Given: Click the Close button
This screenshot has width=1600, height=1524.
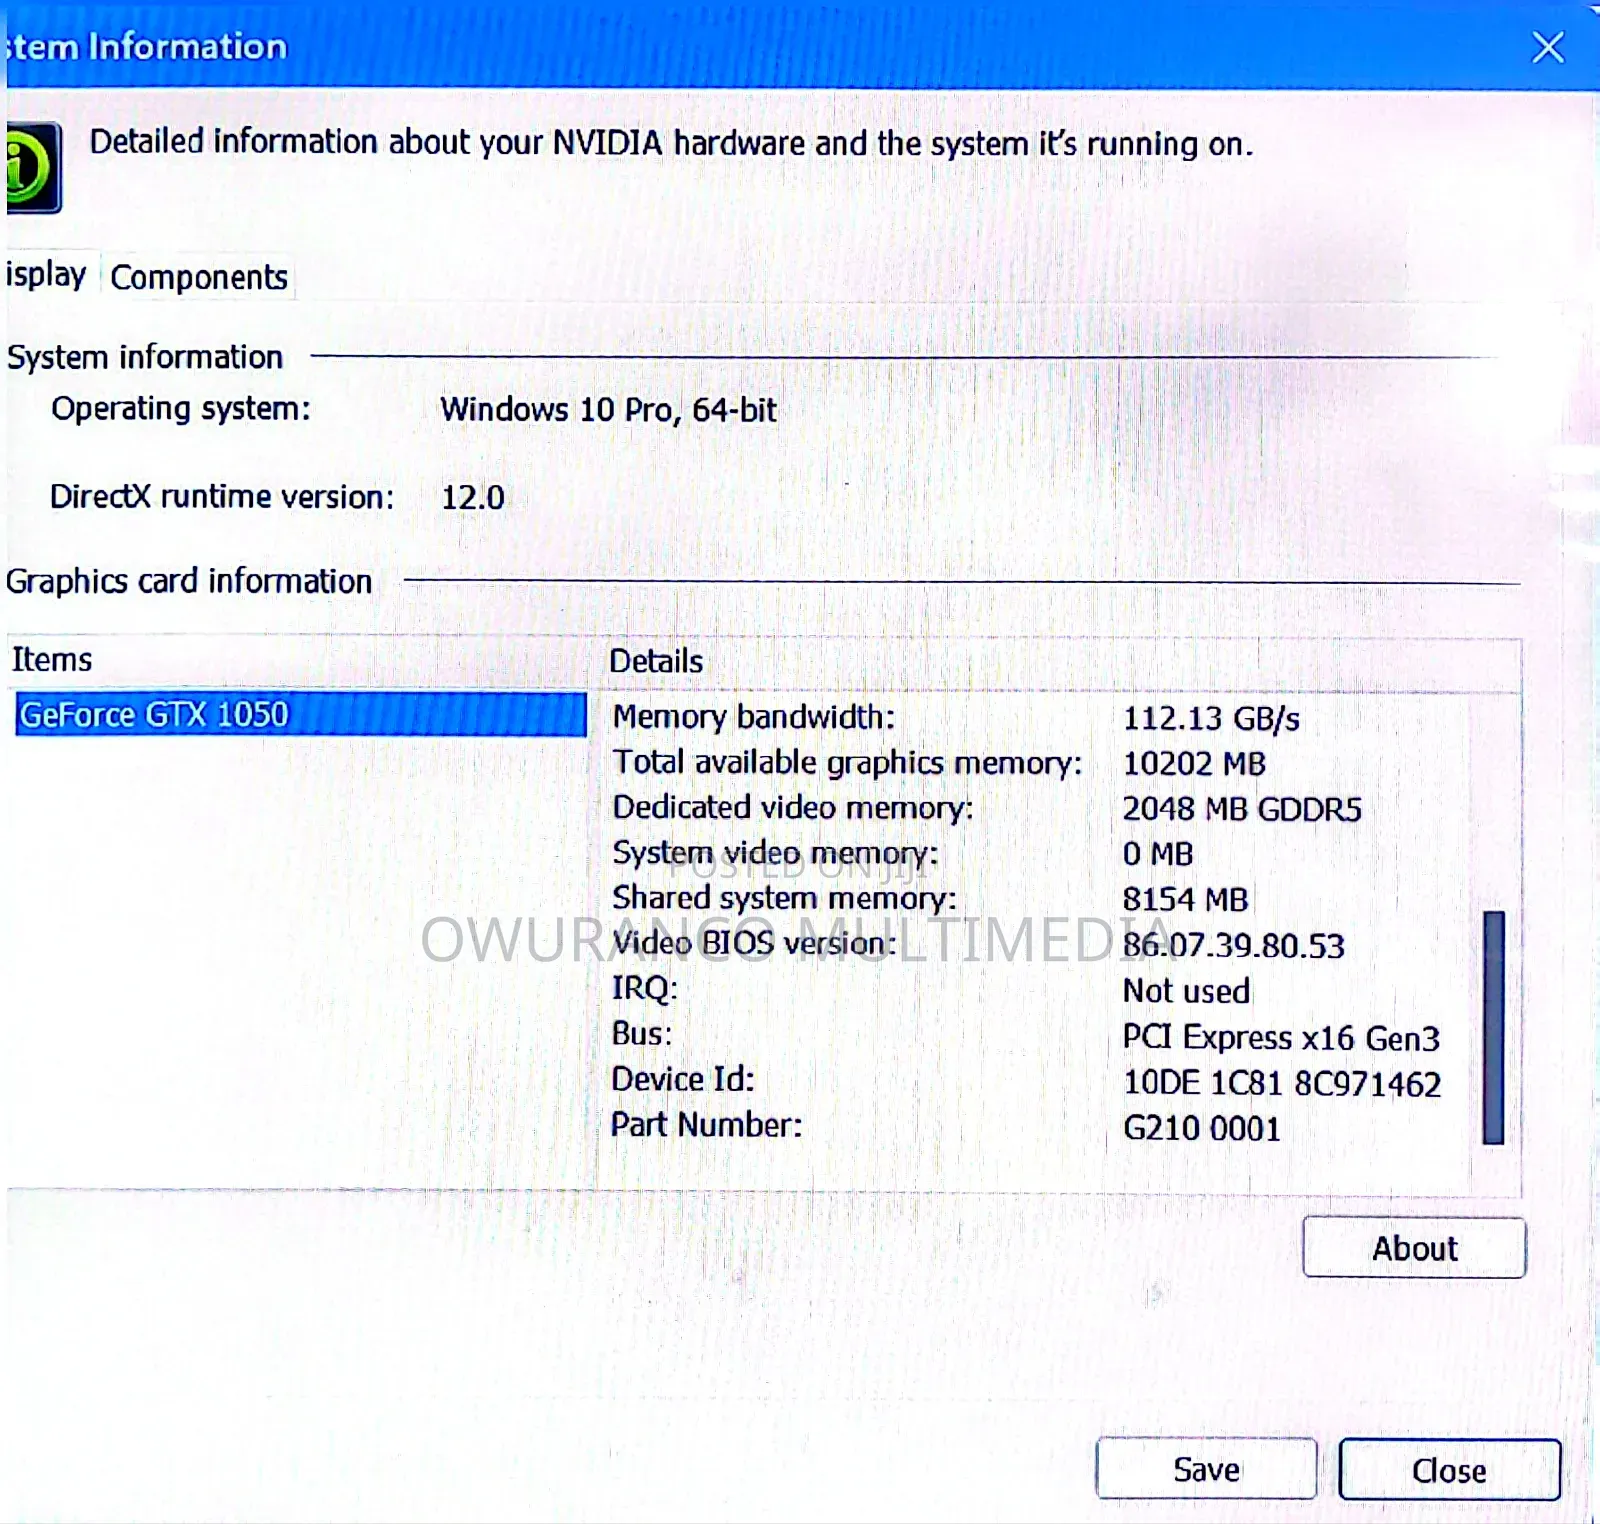Looking at the screenshot, I should pos(1449,1470).
